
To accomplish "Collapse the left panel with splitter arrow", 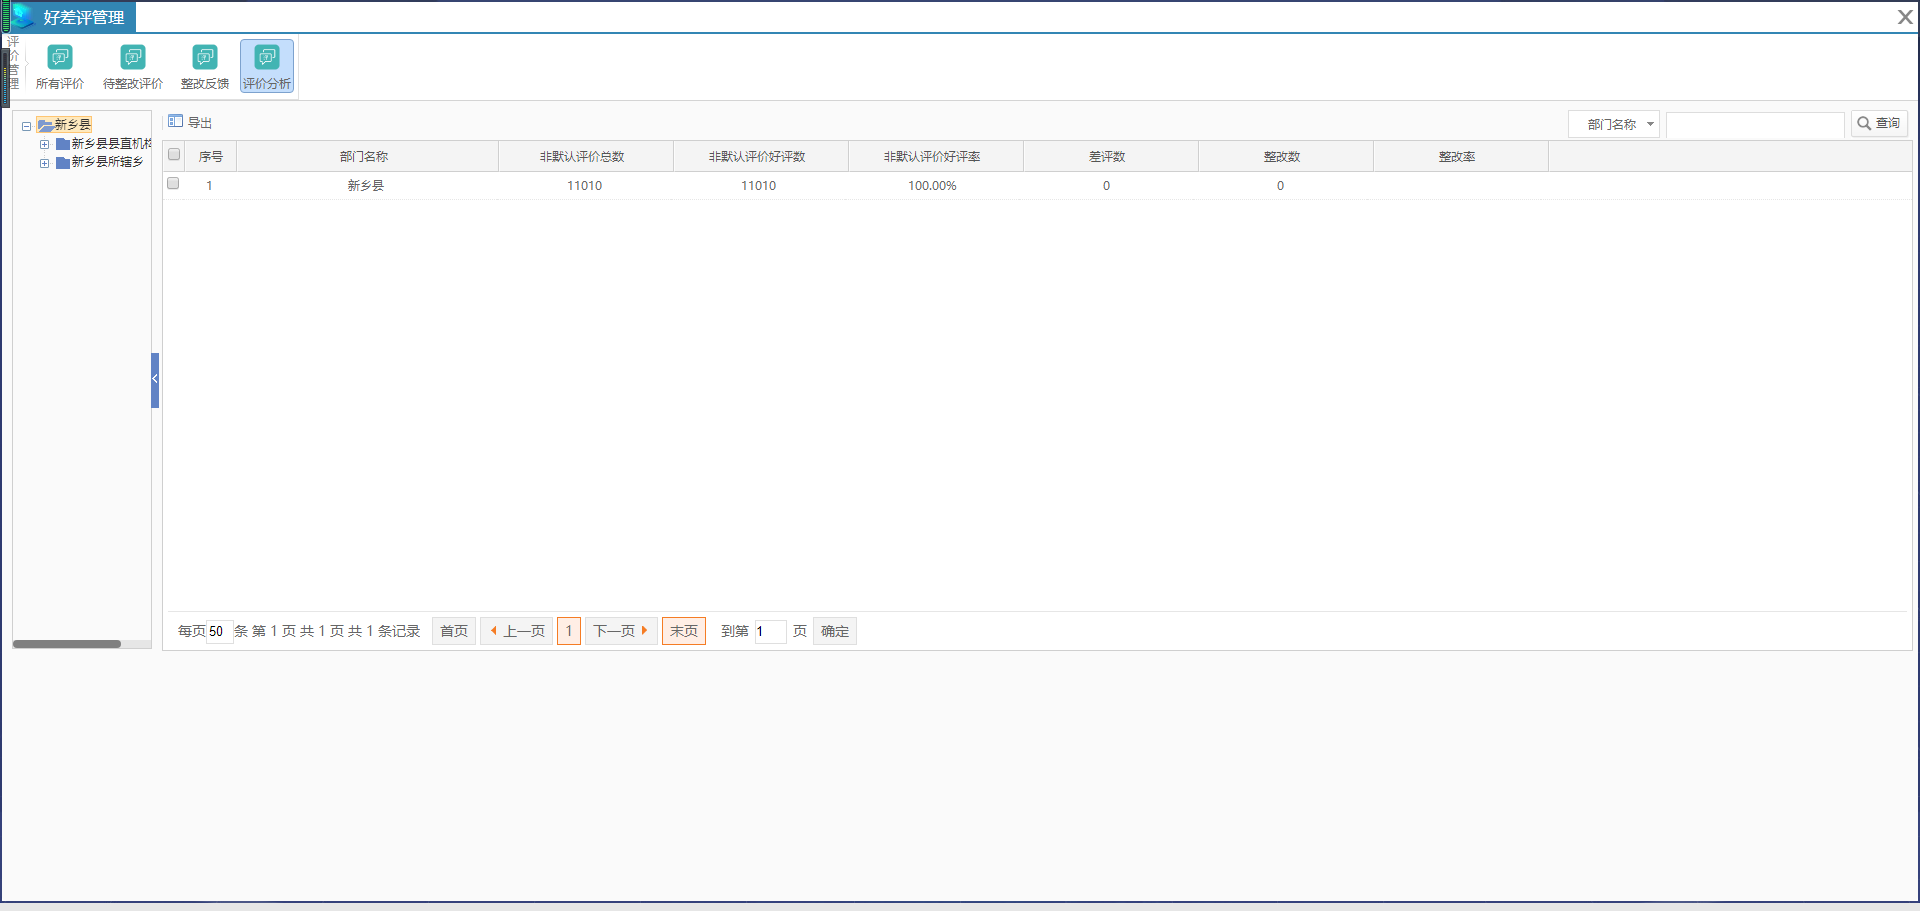I will (x=155, y=379).
